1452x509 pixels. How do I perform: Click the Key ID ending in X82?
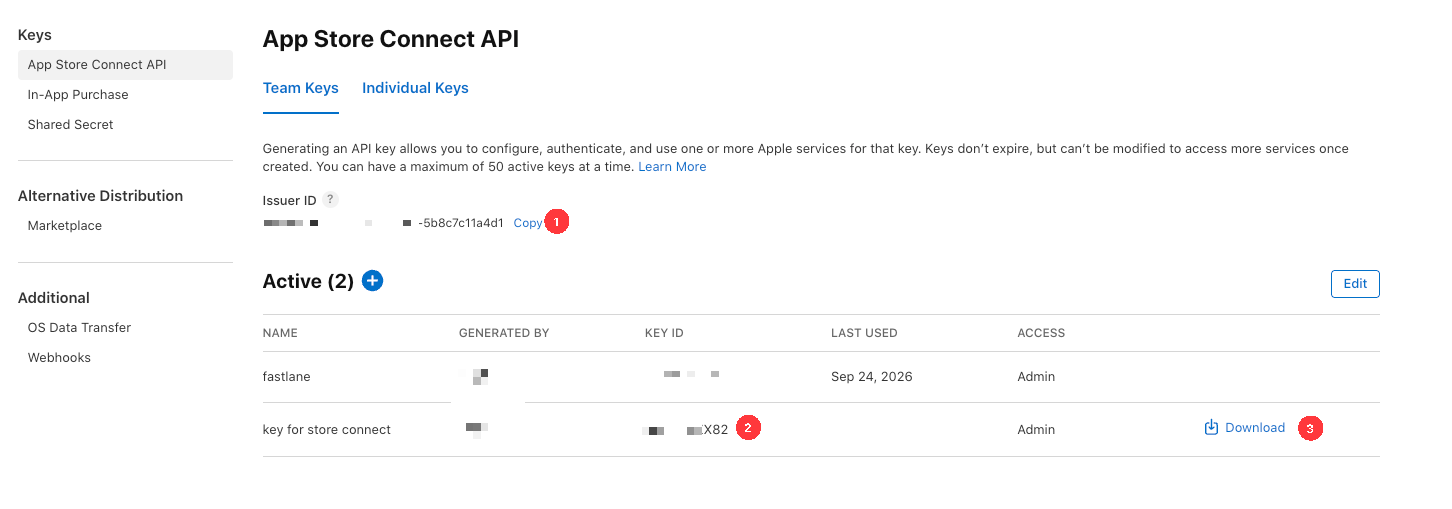(x=686, y=430)
